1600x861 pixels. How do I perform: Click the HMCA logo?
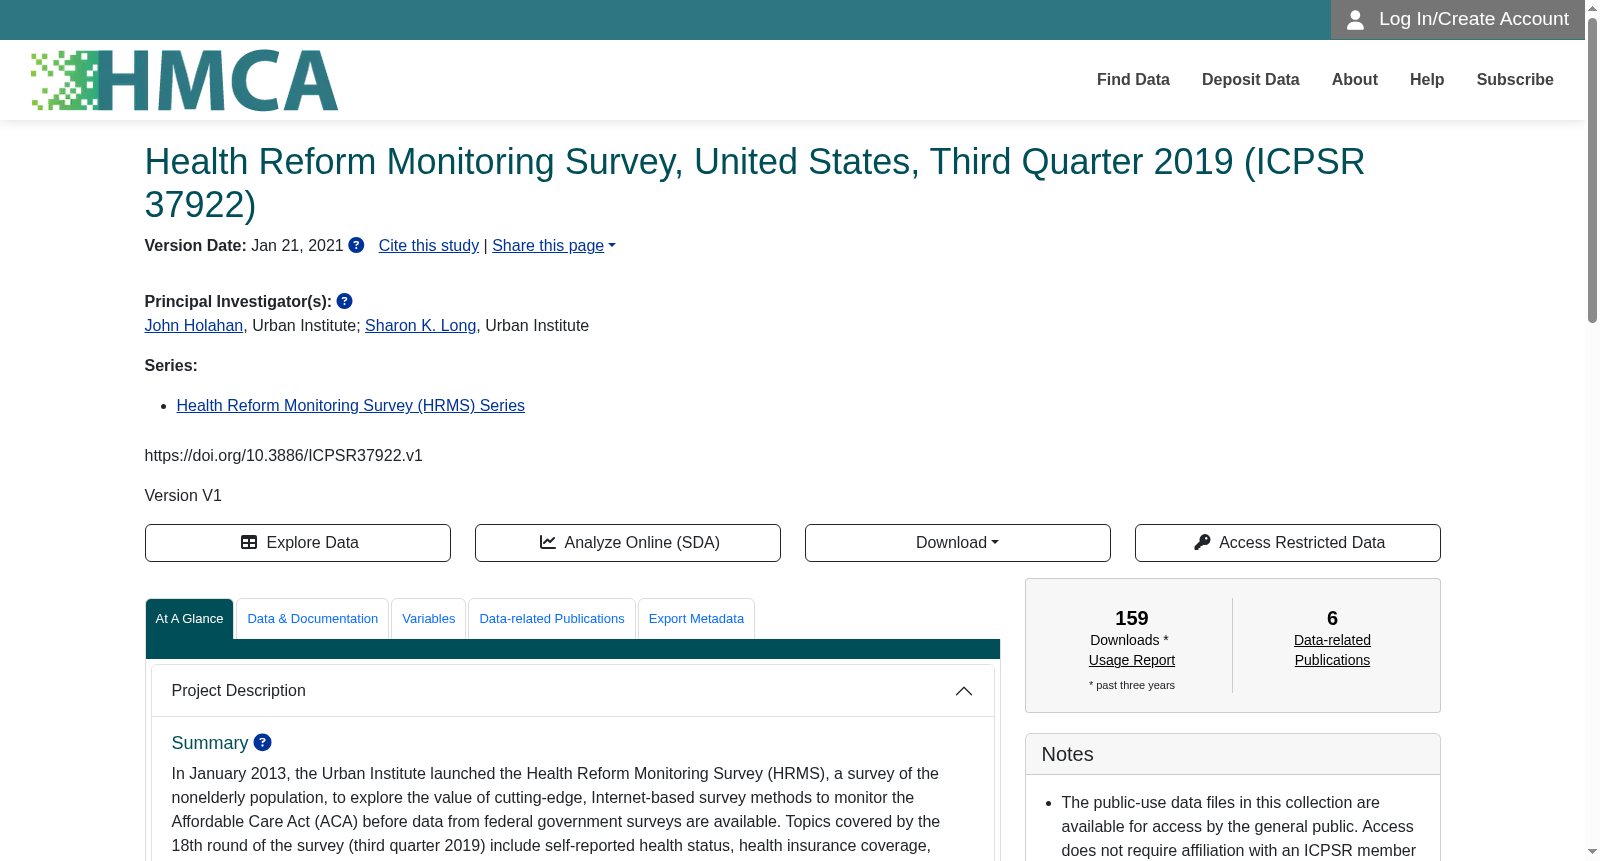click(185, 80)
